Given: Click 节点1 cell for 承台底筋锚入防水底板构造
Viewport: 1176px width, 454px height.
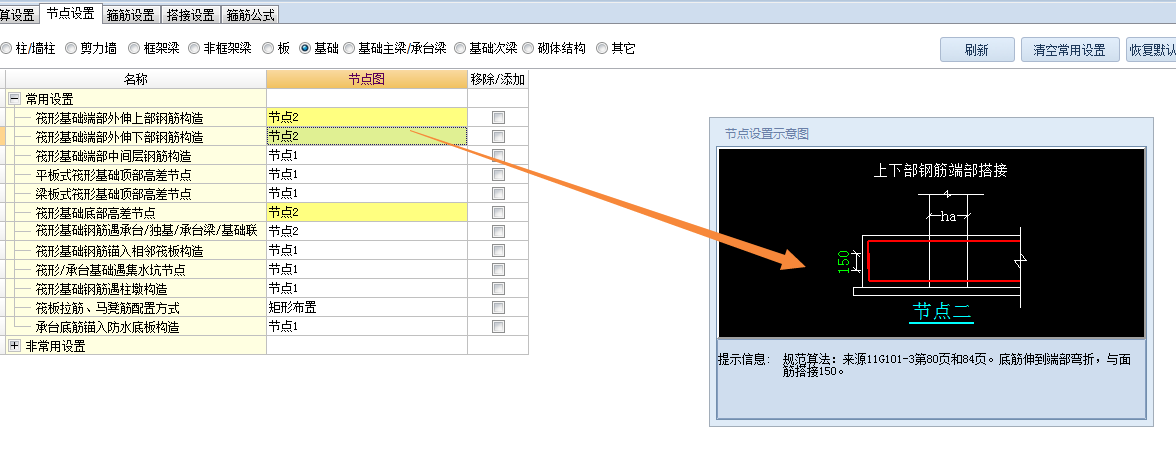Looking at the screenshot, I should [367, 326].
